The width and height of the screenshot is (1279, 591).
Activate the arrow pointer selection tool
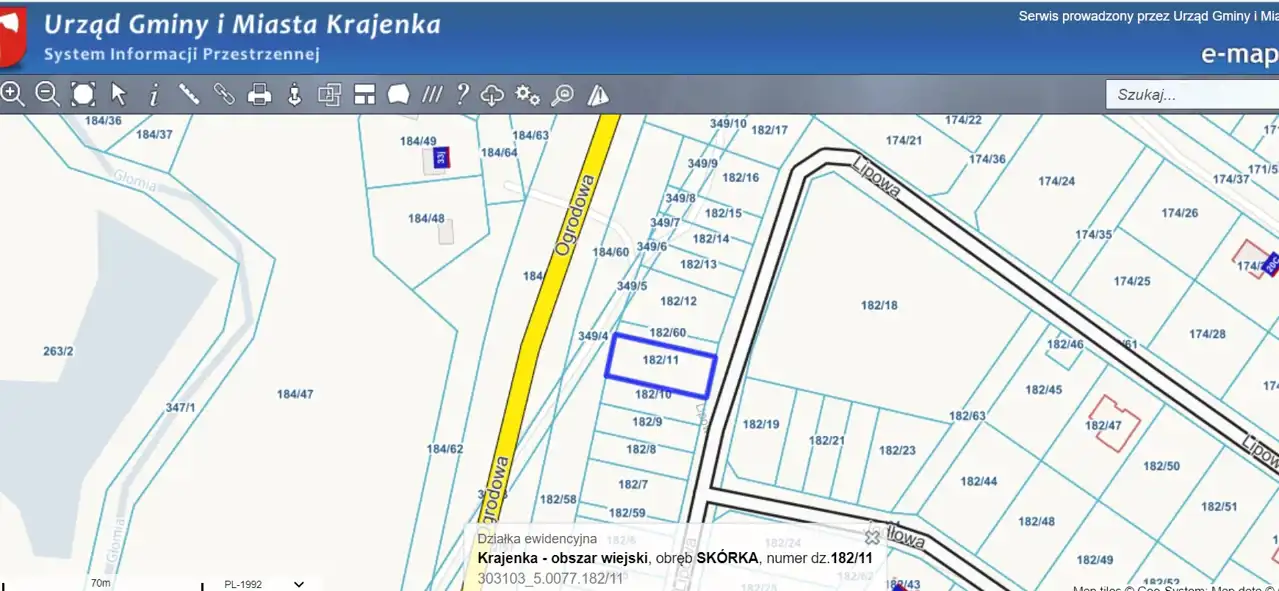(x=119, y=95)
